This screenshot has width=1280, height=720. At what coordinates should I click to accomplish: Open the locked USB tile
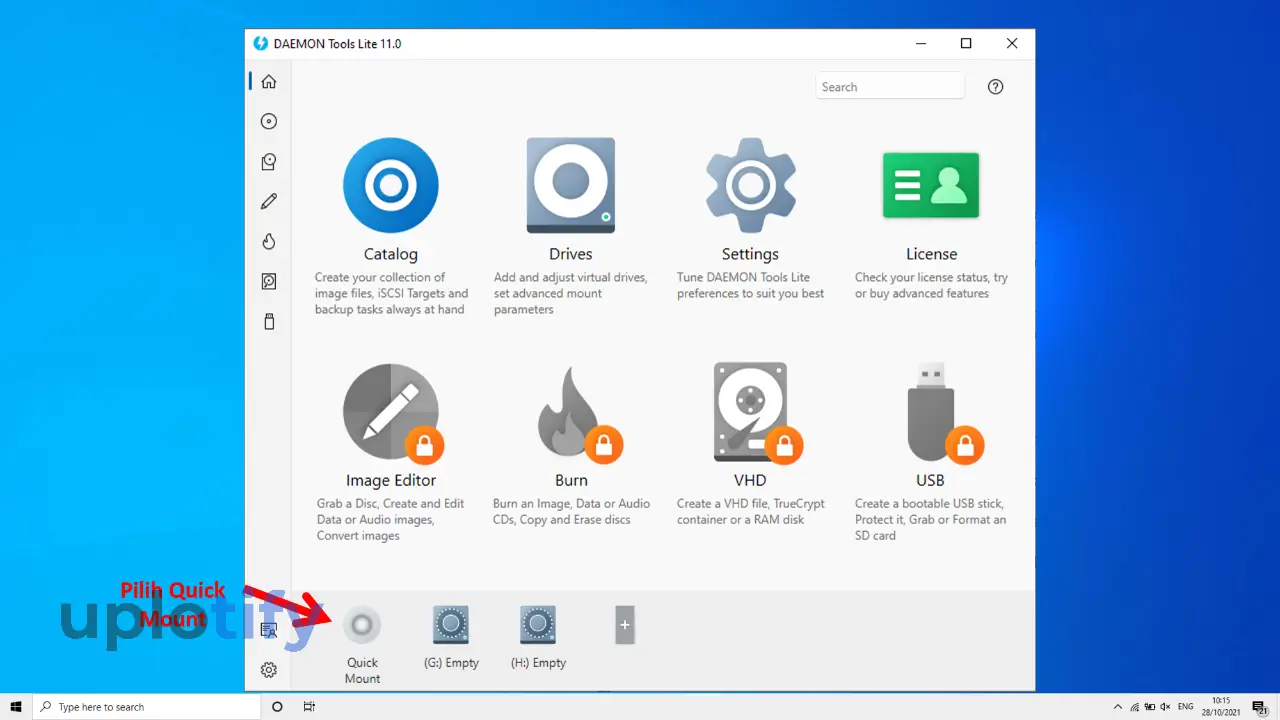tap(943, 412)
